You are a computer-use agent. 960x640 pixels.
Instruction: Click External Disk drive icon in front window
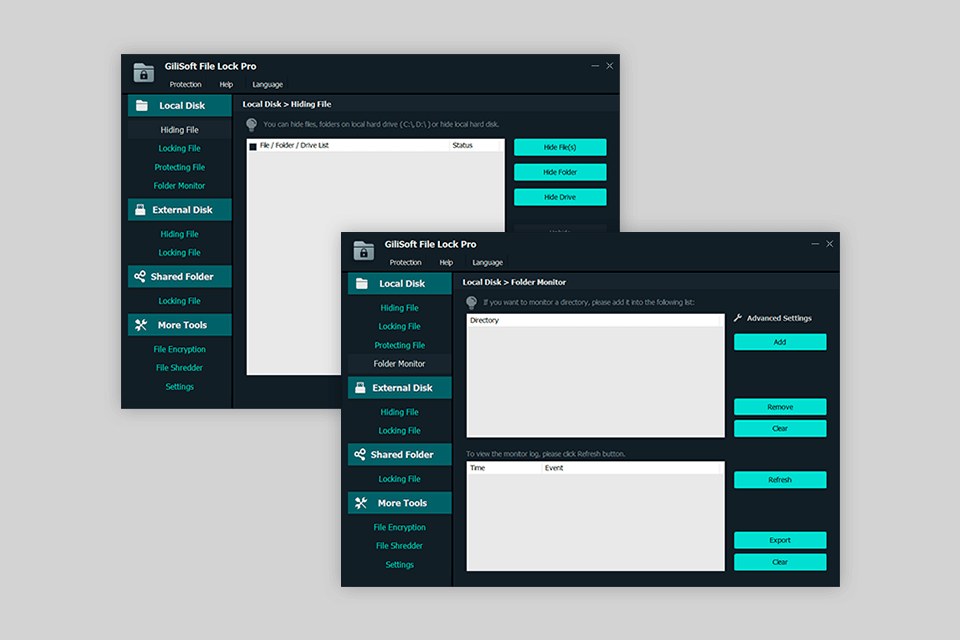point(361,388)
